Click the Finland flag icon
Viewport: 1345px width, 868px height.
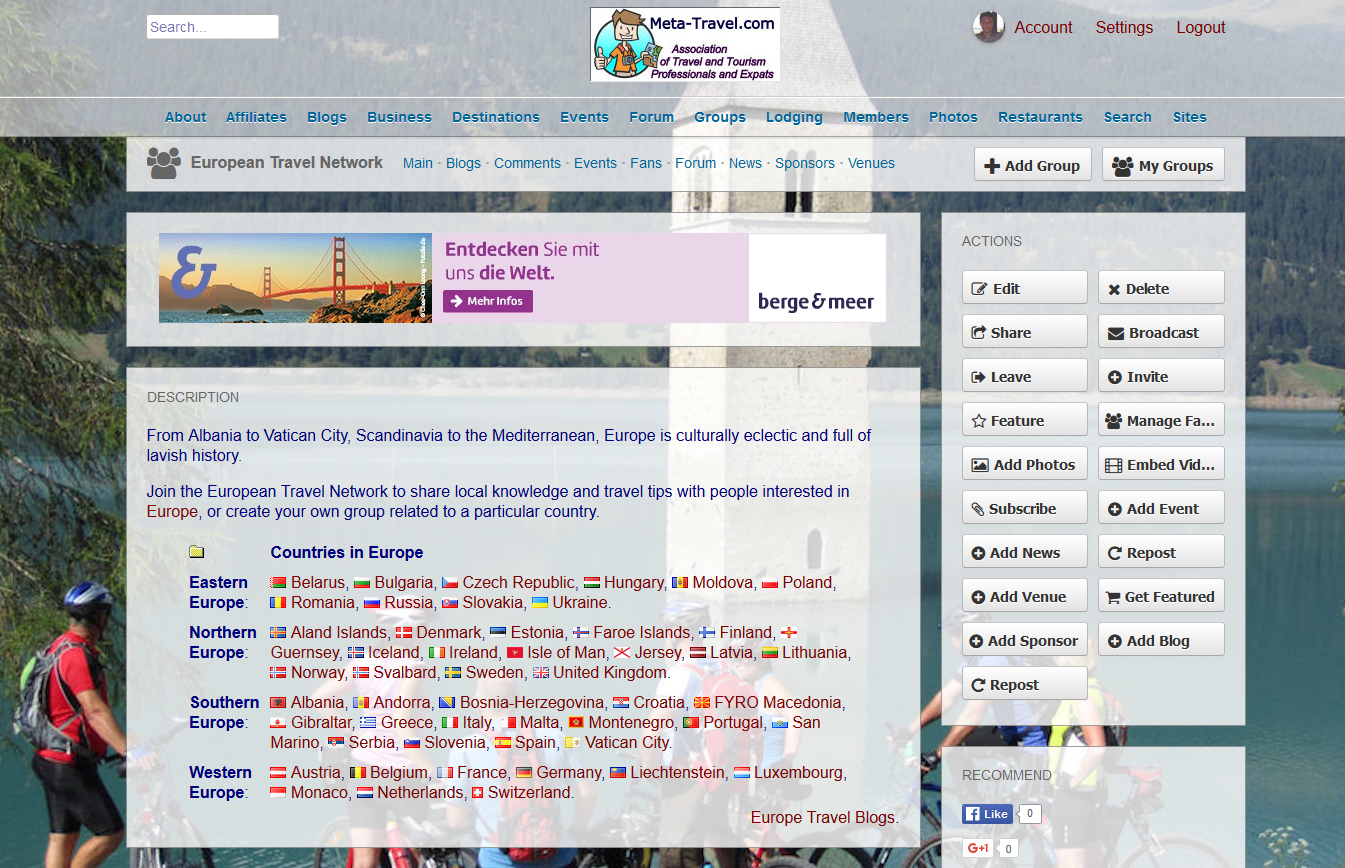(707, 633)
